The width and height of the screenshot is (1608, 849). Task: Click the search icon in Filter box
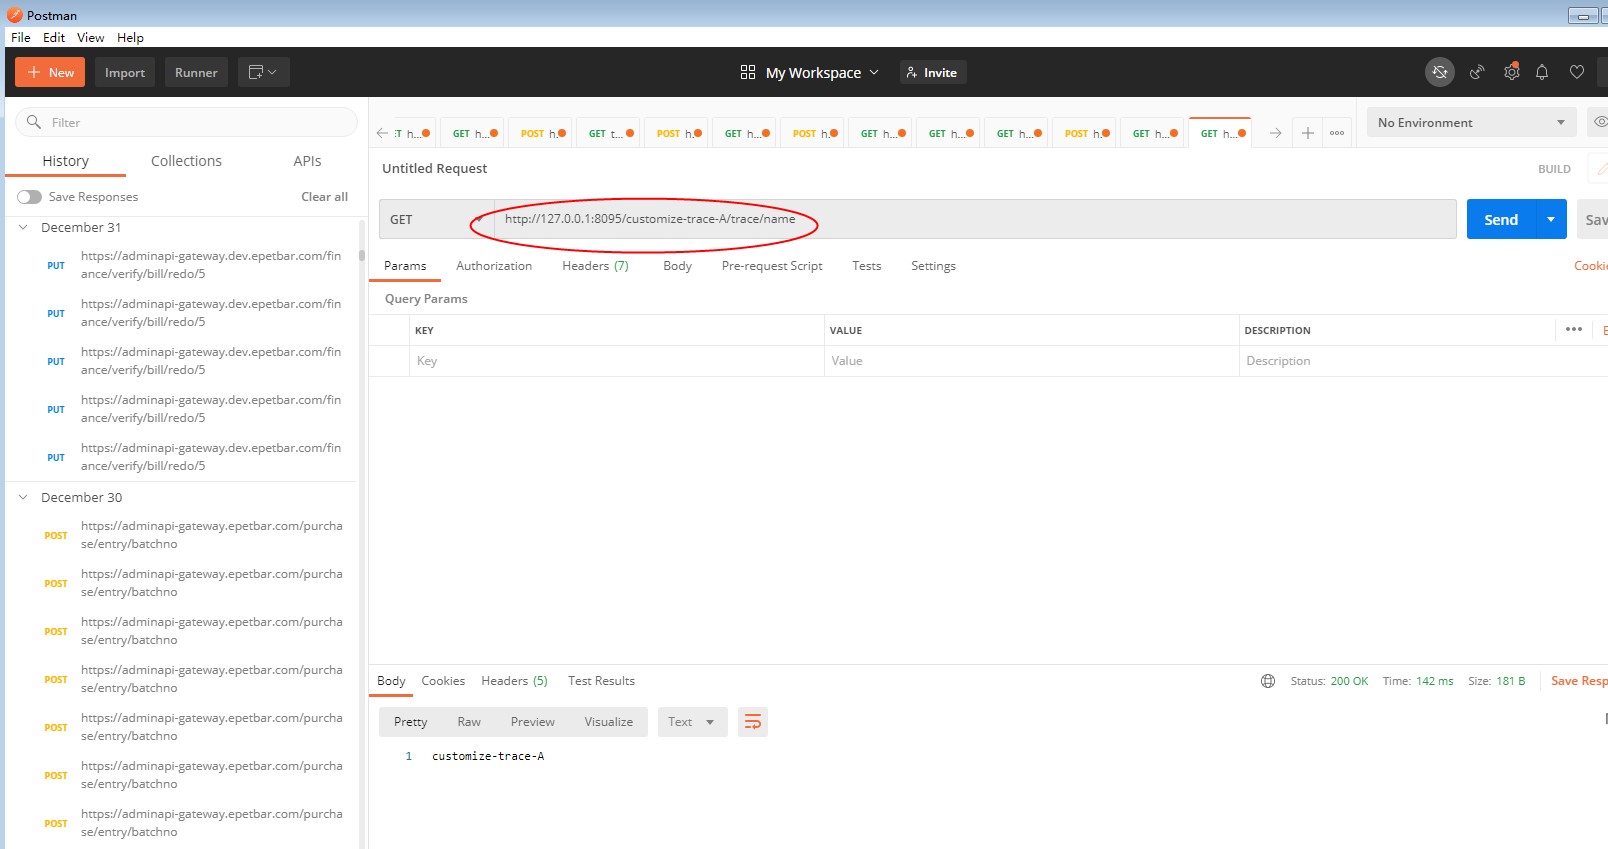point(33,122)
